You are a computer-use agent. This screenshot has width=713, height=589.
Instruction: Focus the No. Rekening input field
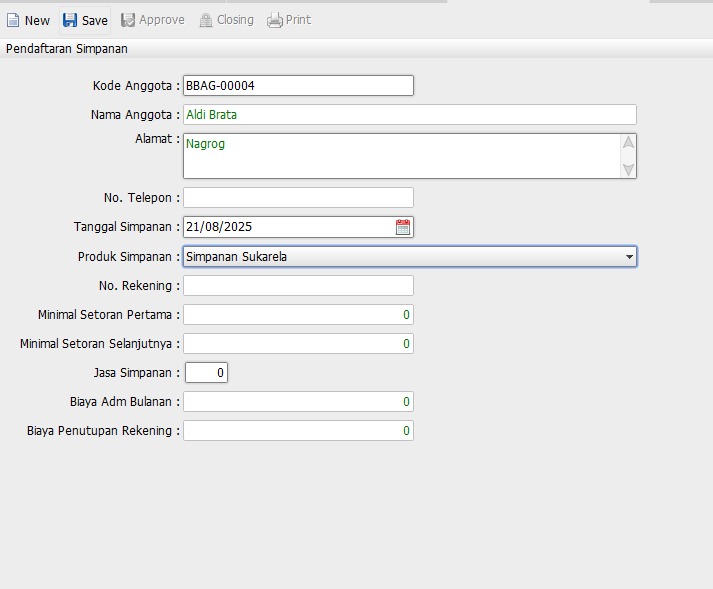[298, 286]
